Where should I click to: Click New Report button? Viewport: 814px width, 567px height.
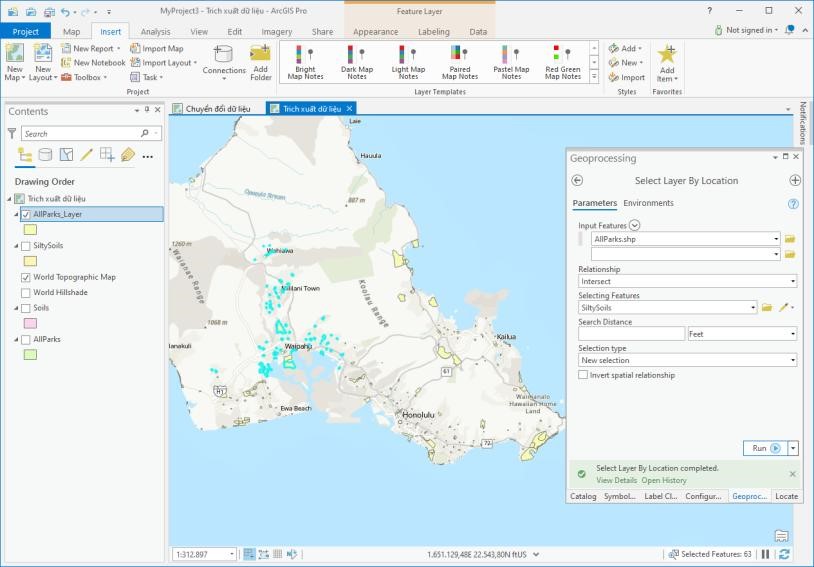(x=90, y=48)
